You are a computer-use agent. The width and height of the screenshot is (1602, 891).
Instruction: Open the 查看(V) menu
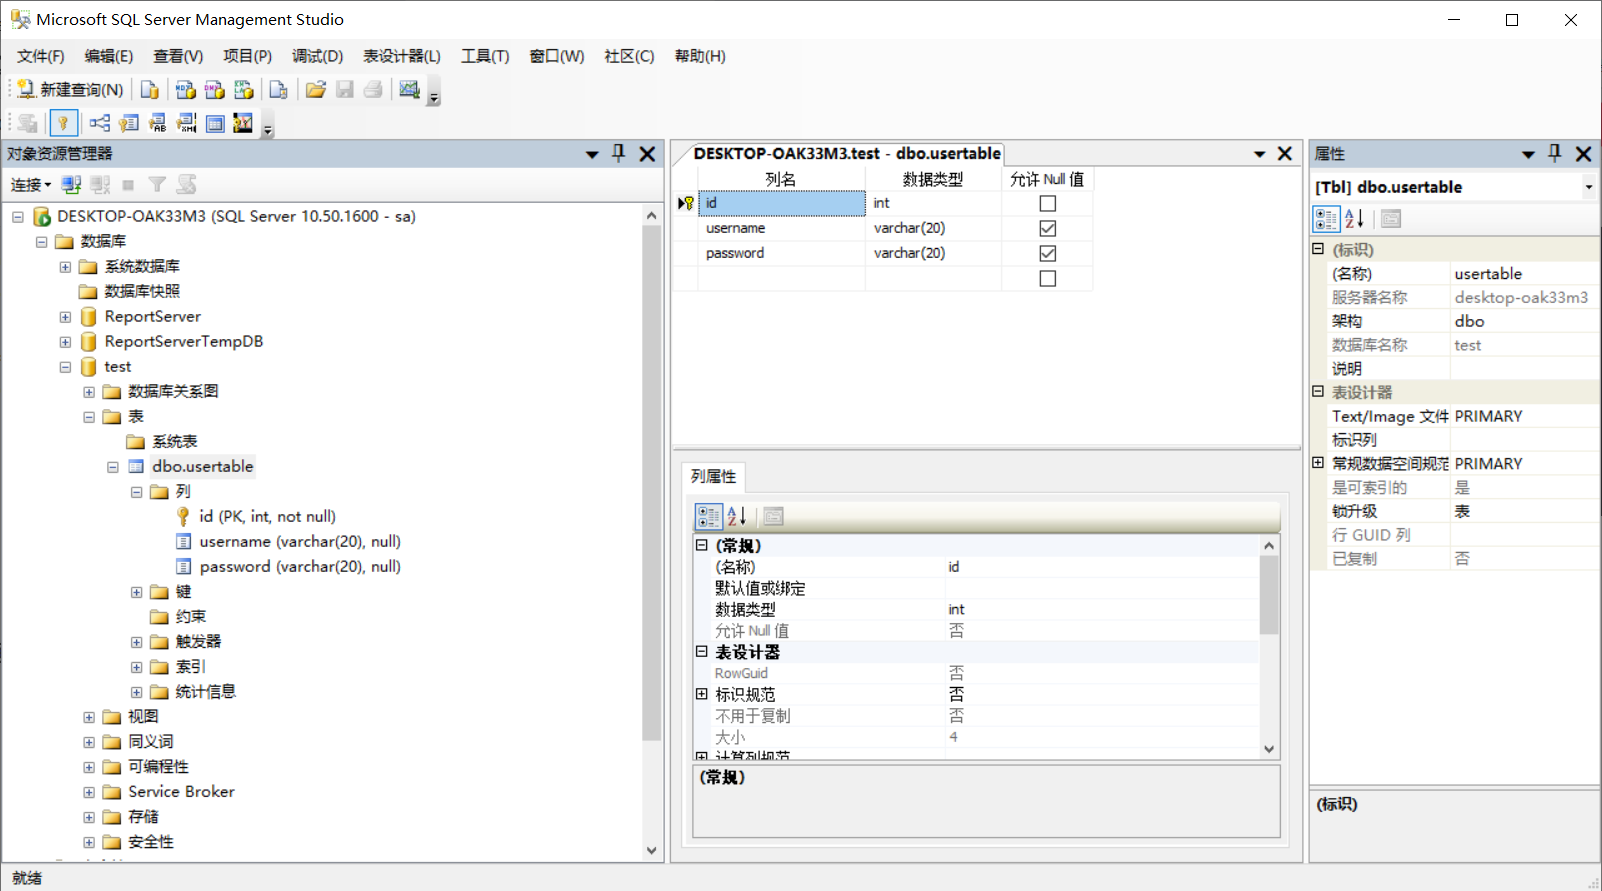point(178,56)
